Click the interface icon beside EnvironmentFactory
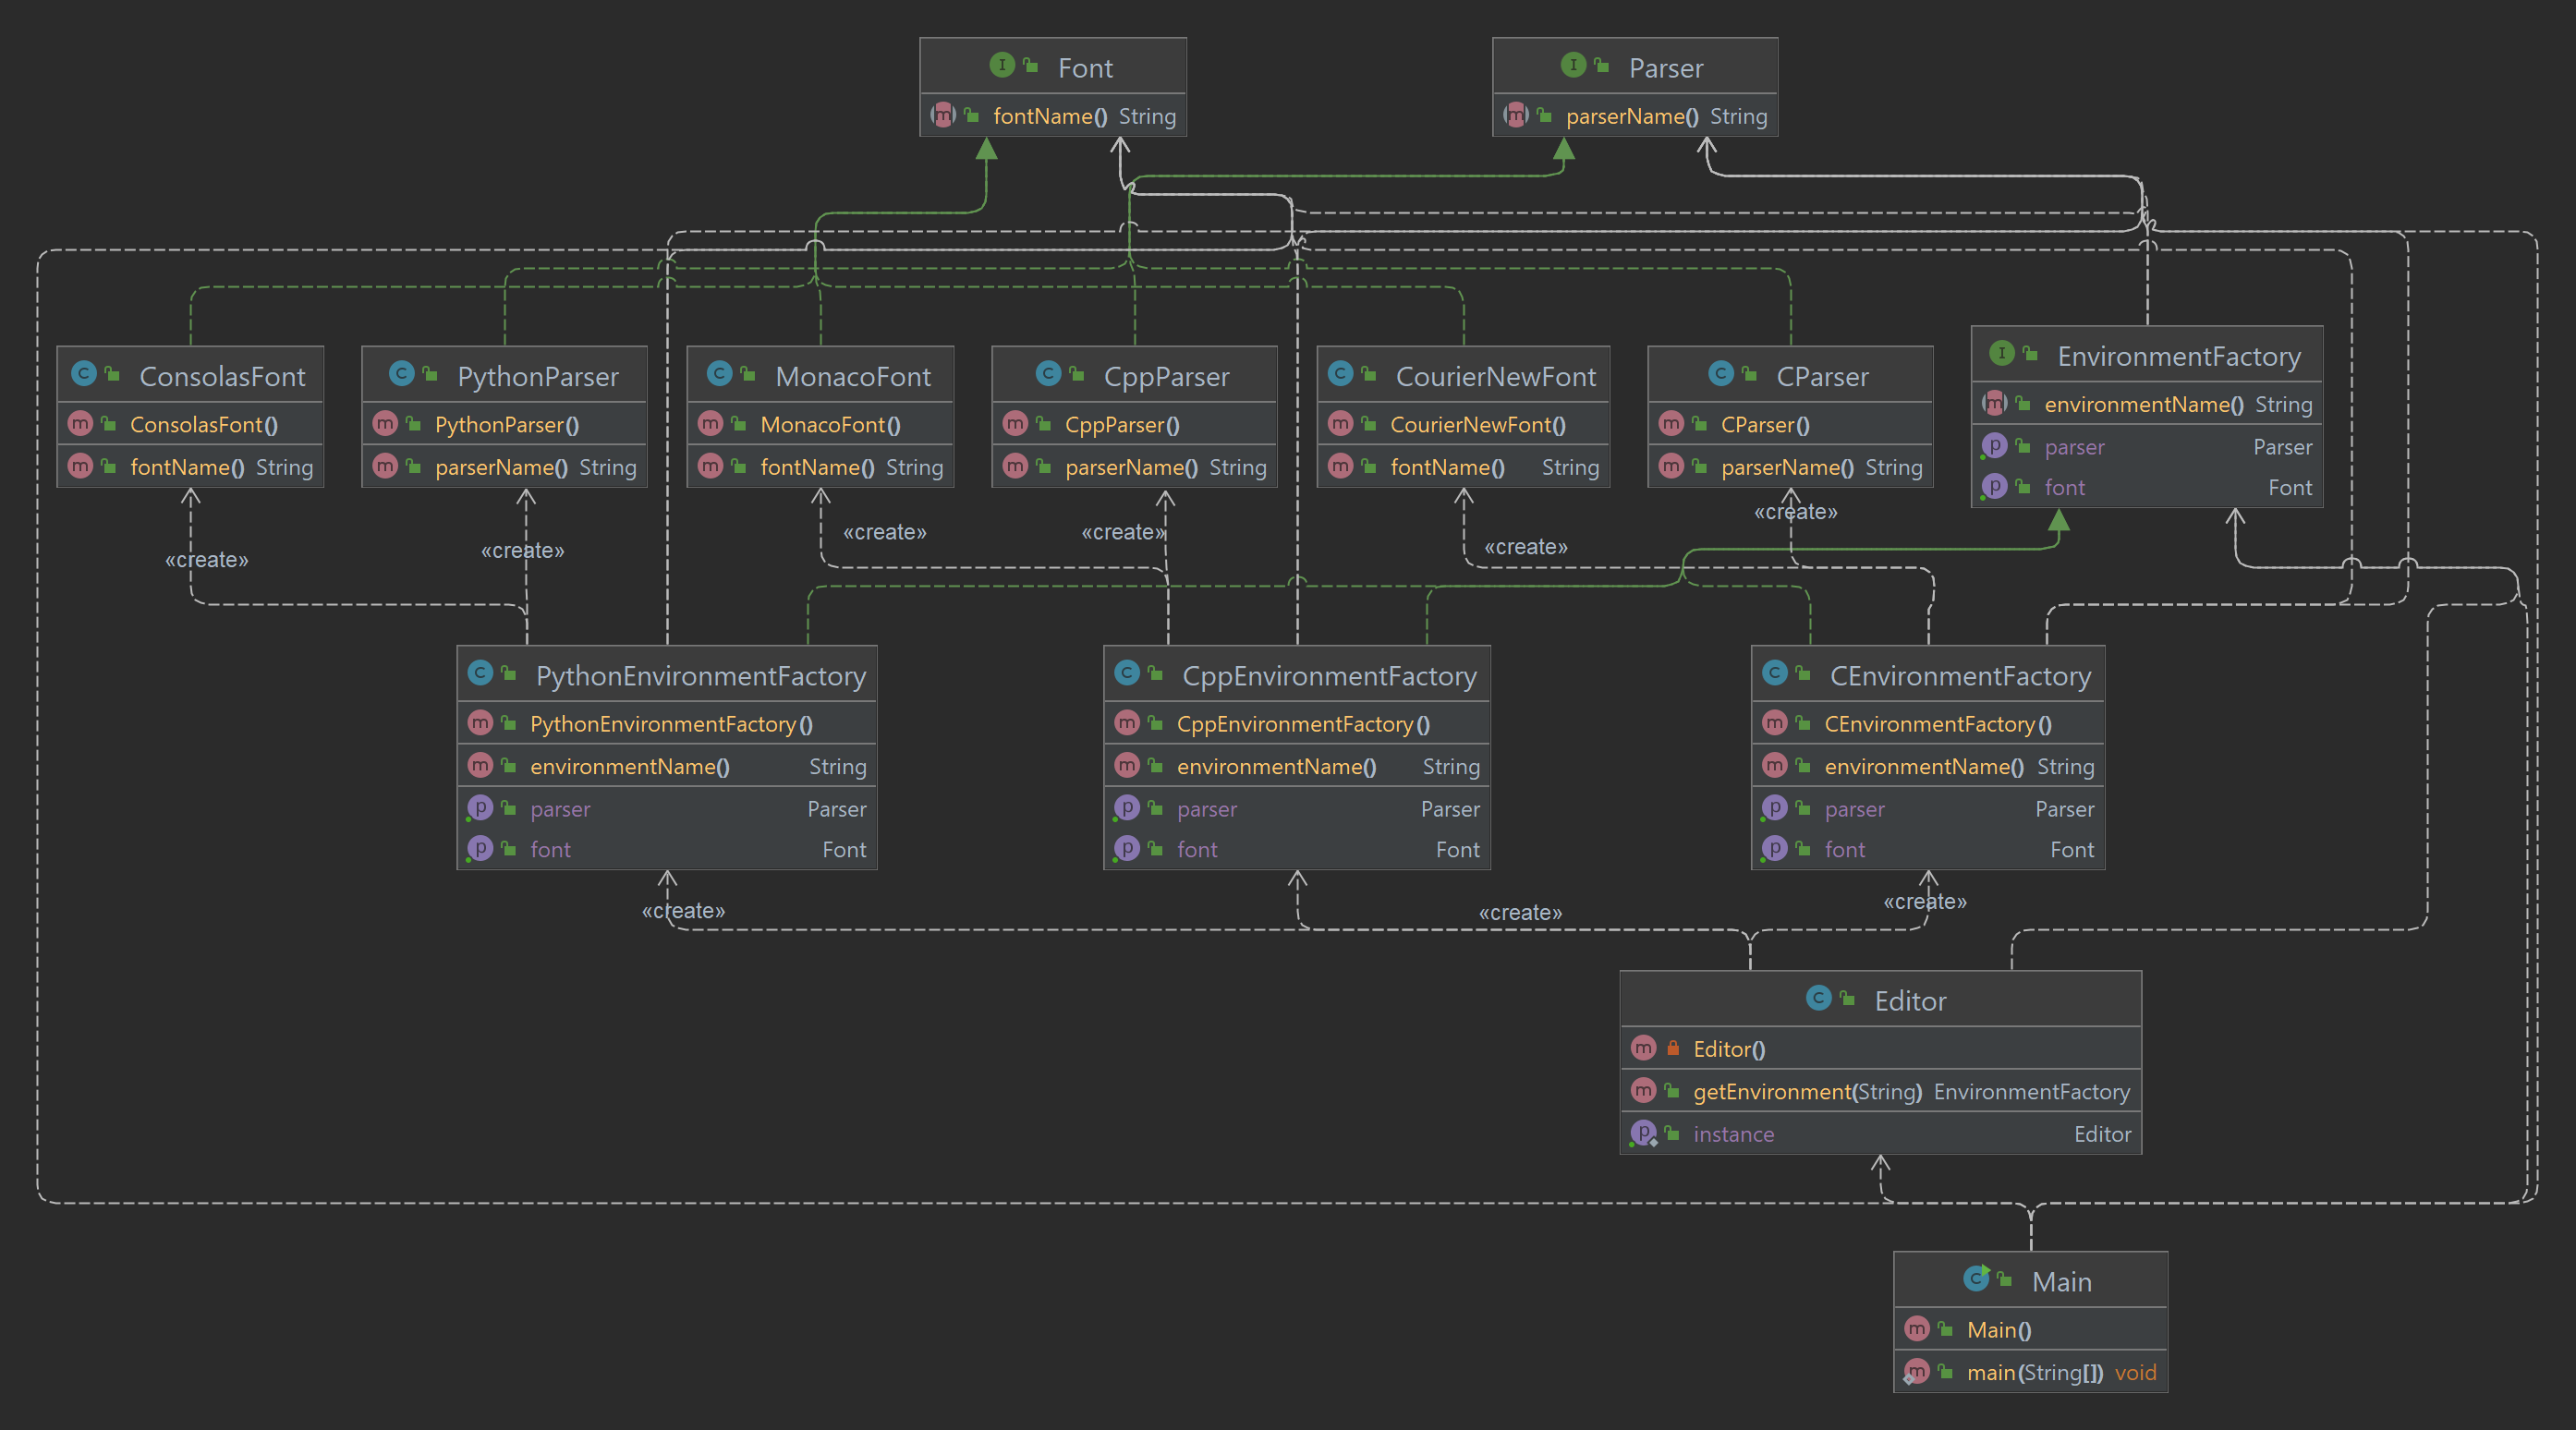The width and height of the screenshot is (2576, 1430). pyautogui.click(x=2001, y=353)
